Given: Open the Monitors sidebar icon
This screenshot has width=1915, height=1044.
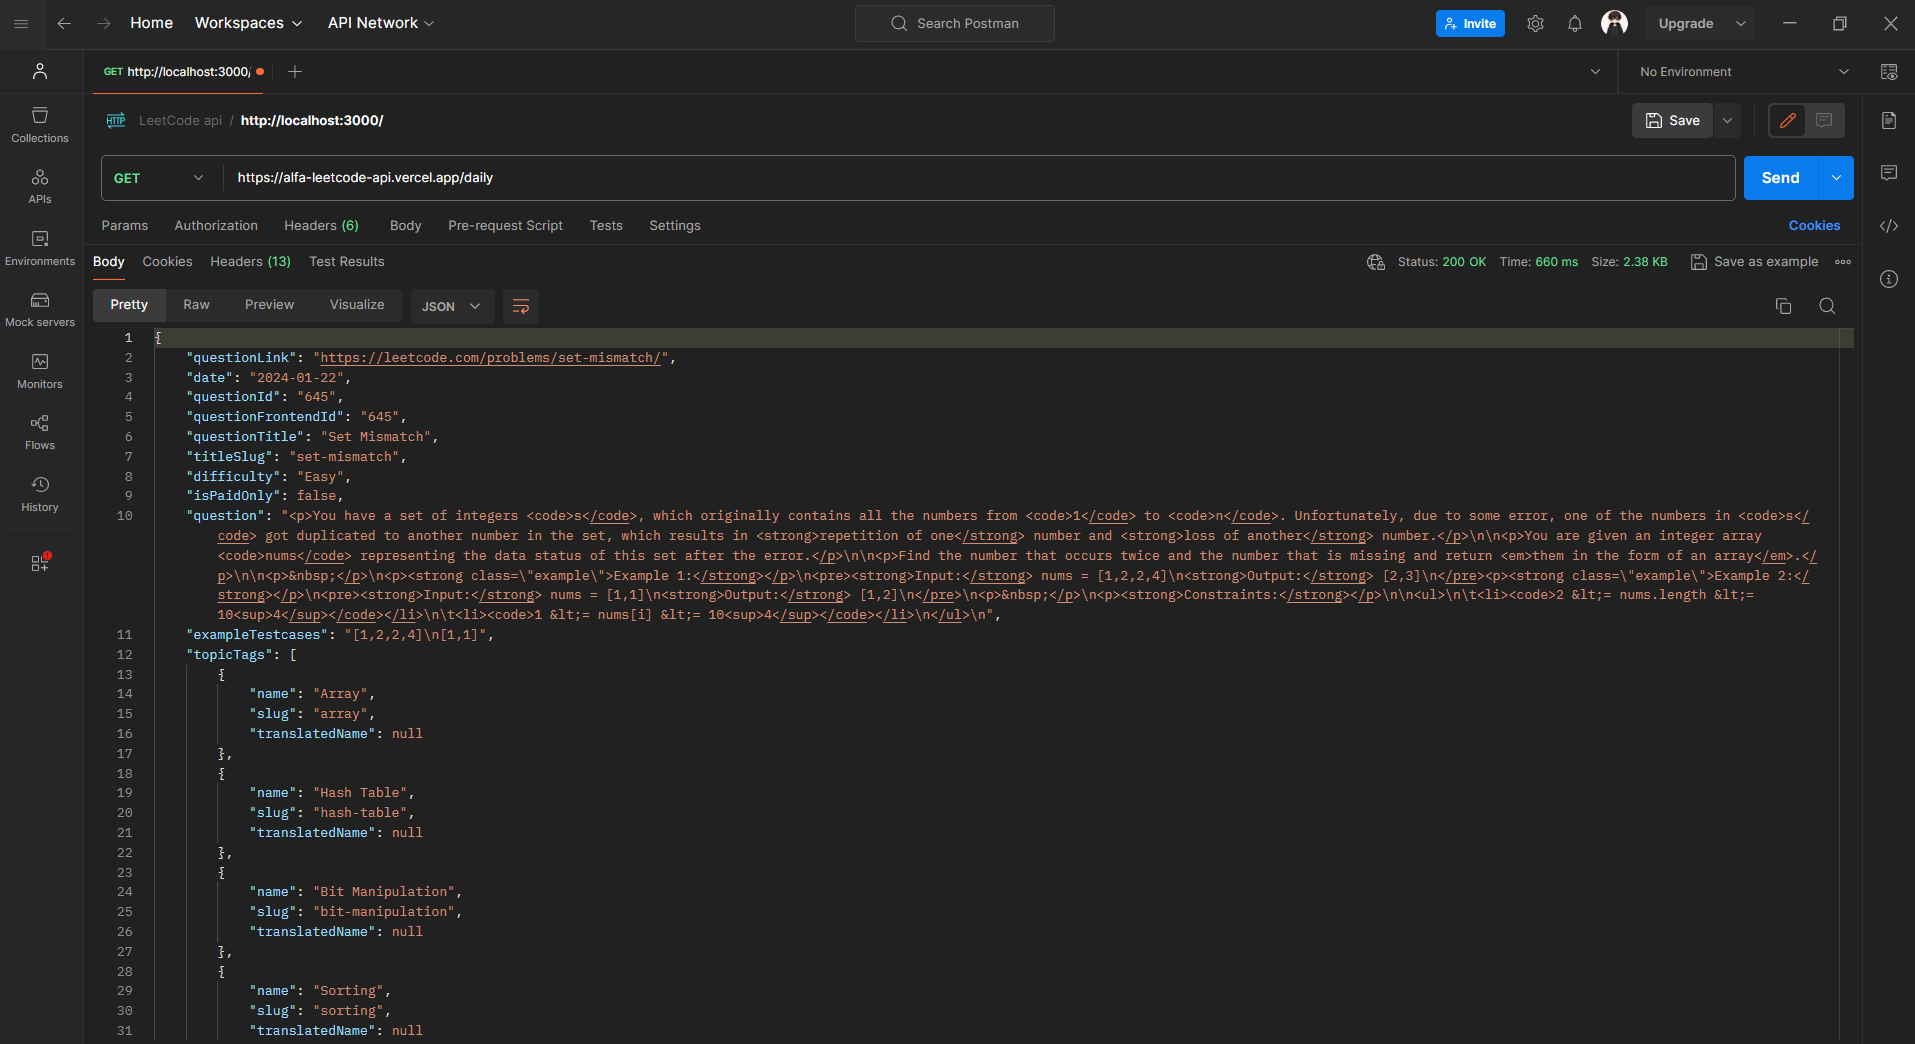Looking at the screenshot, I should pos(40,371).
